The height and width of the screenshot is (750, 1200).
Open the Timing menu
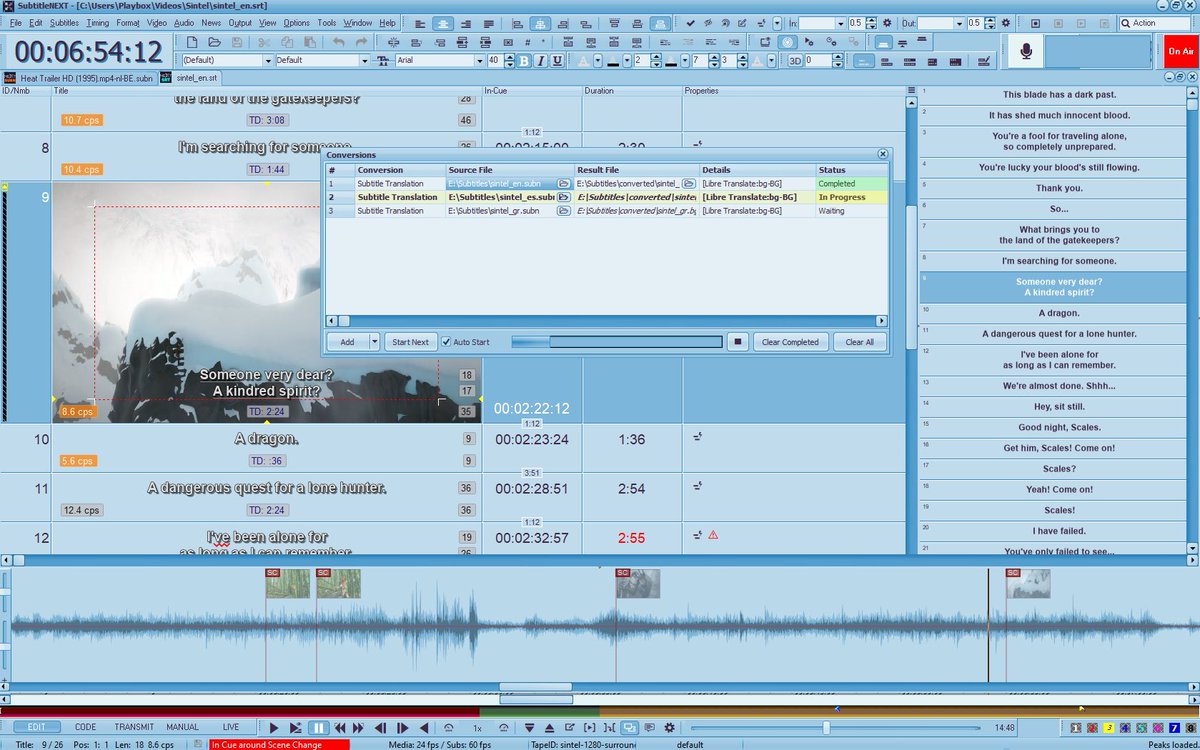click(98, 23)
